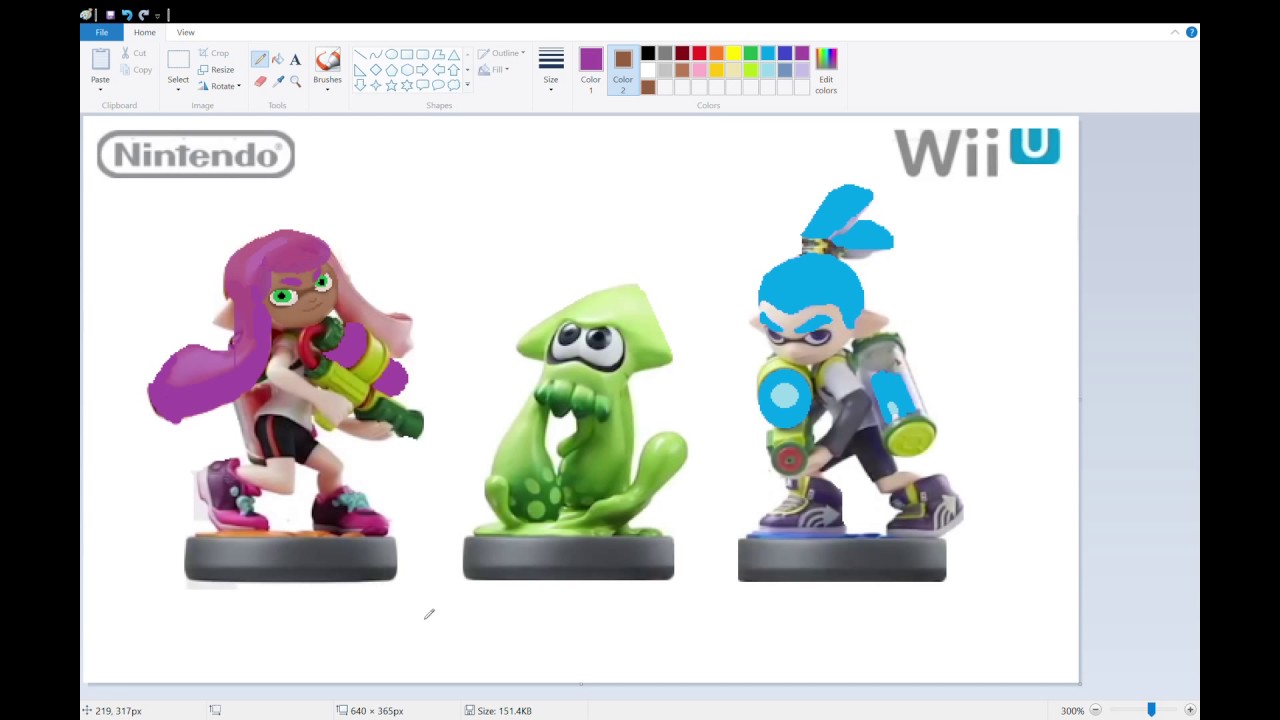The height and width of the screenshot is (720, 1280).
Task: Click the Crop button
Action: tap(213, 53)
